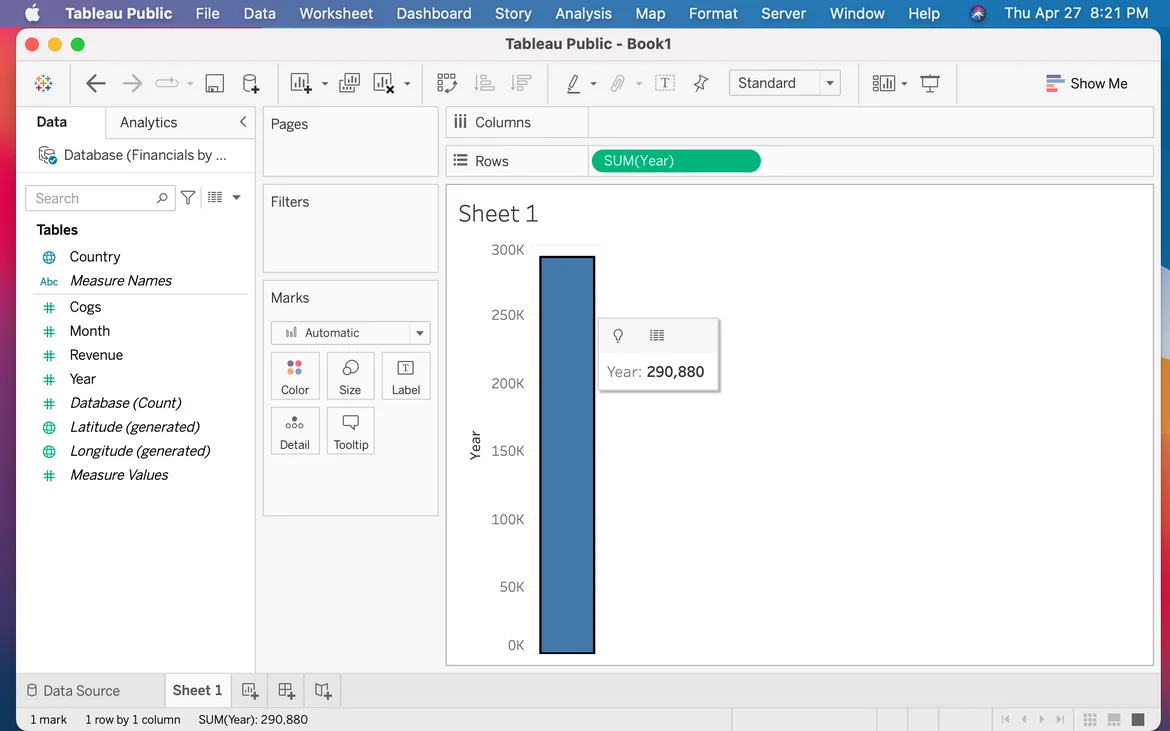Open the Tooltip marks button
This screenshot has width=1170, height=731.
[x=351, y=431]
